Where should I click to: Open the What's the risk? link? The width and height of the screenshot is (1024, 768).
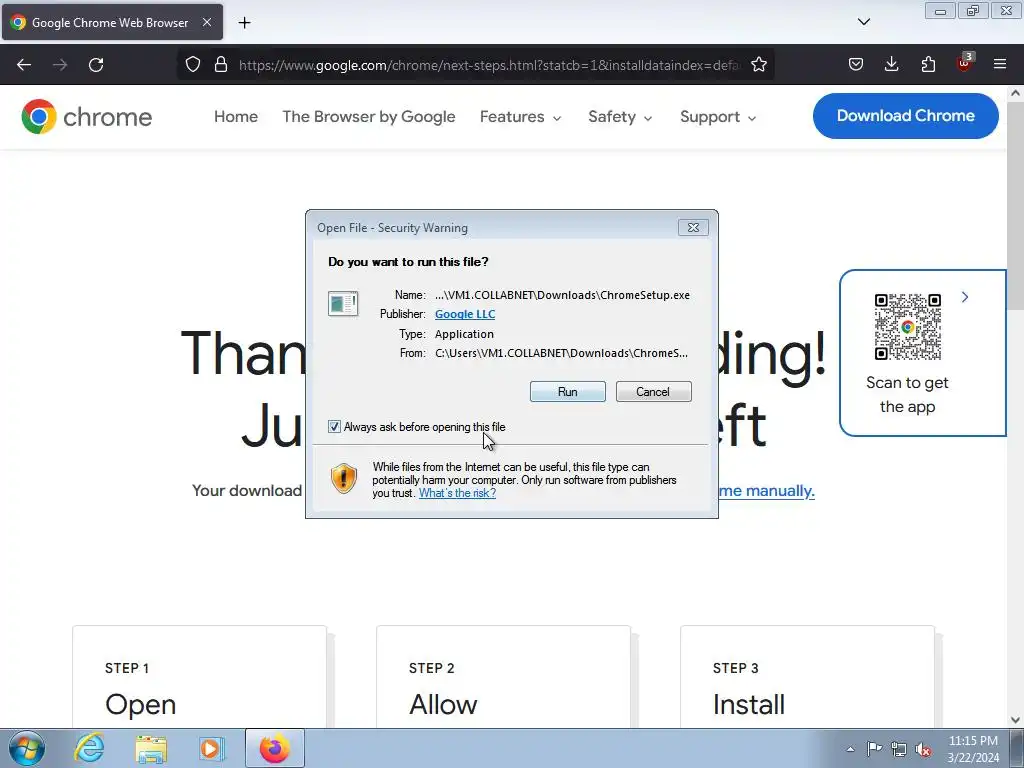point(457,493)
